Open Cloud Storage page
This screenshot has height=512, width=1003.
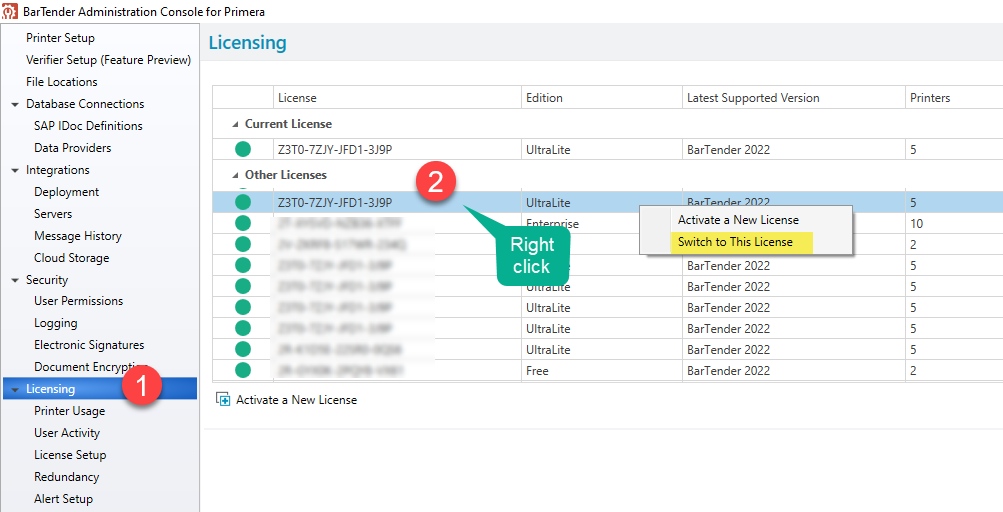pyautogui.click(x=72, y=258)
